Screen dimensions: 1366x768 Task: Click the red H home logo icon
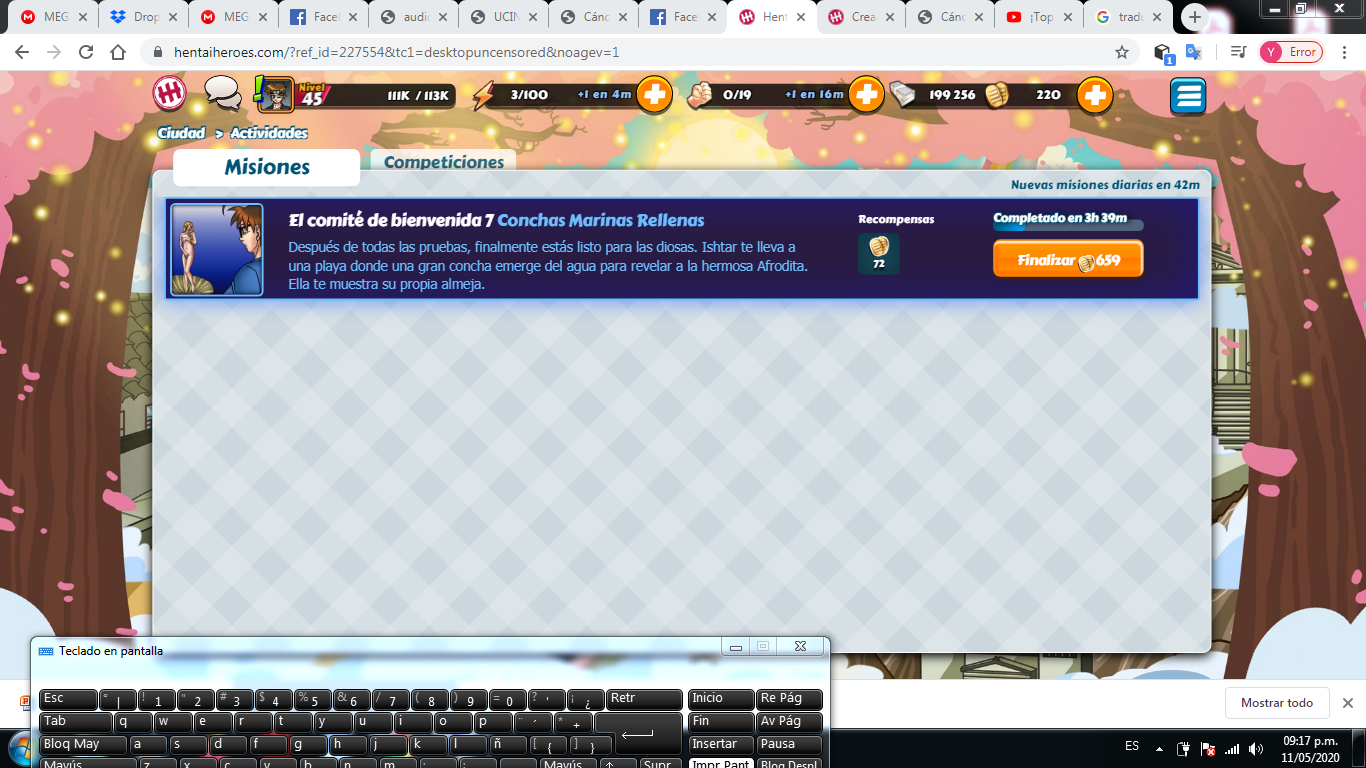click(170, 95)
